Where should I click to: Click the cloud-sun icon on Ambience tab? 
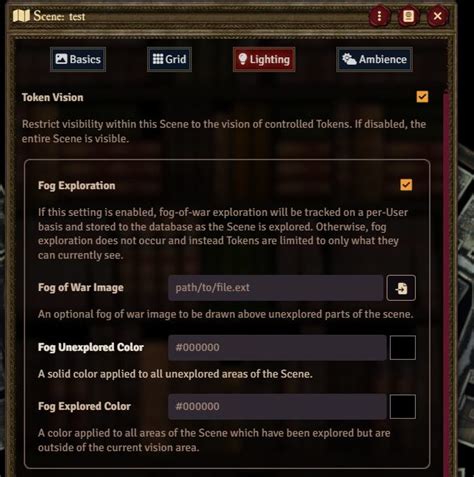[349, 59]
